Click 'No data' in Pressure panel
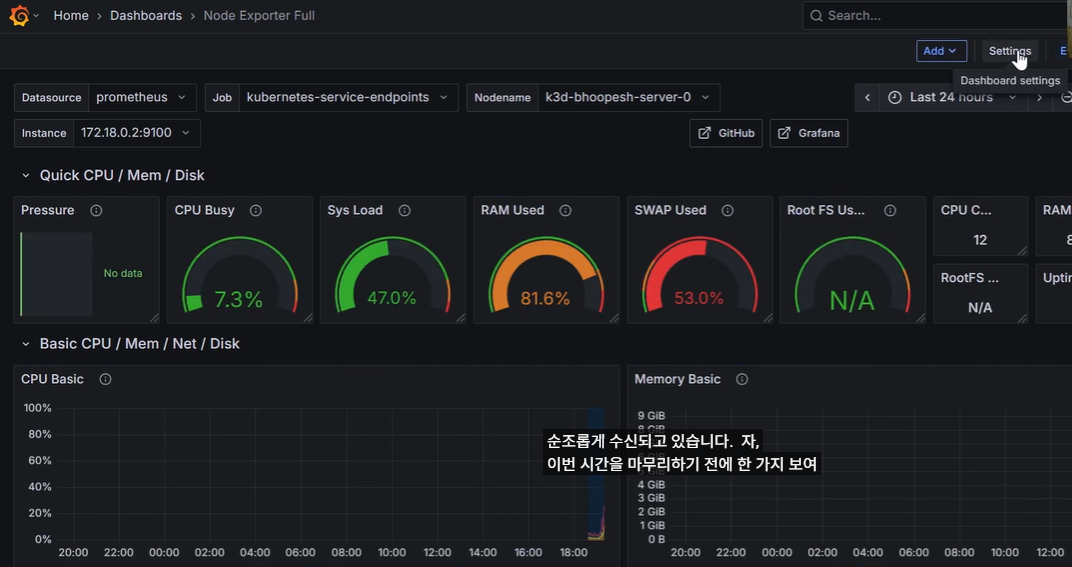 click(x=123, y=274)
